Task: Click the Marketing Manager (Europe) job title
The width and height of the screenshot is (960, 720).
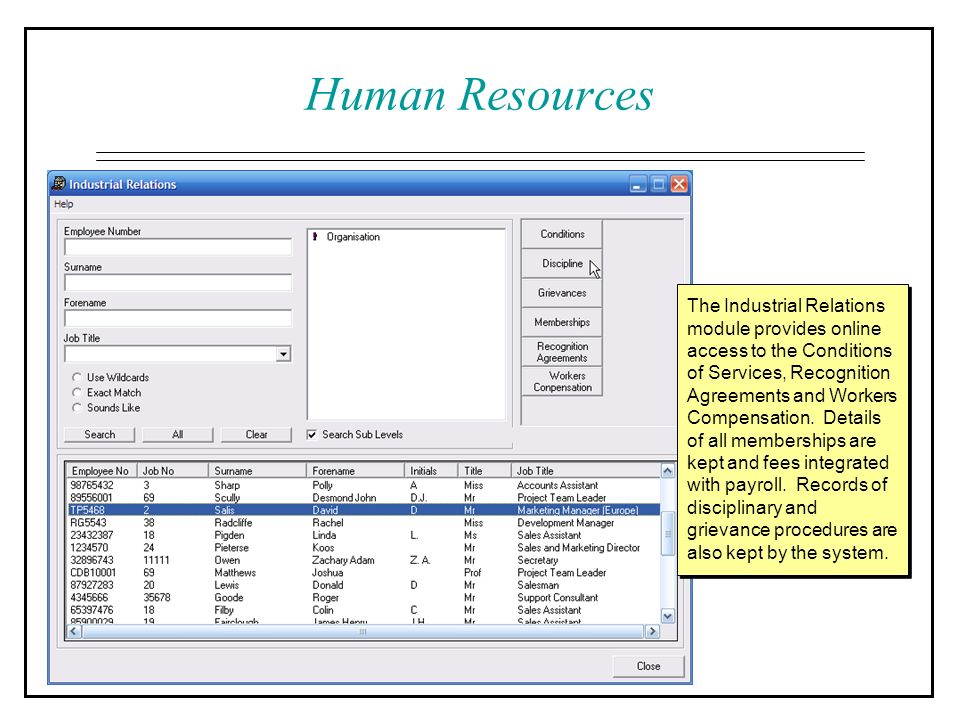Action: click(577, 510)
